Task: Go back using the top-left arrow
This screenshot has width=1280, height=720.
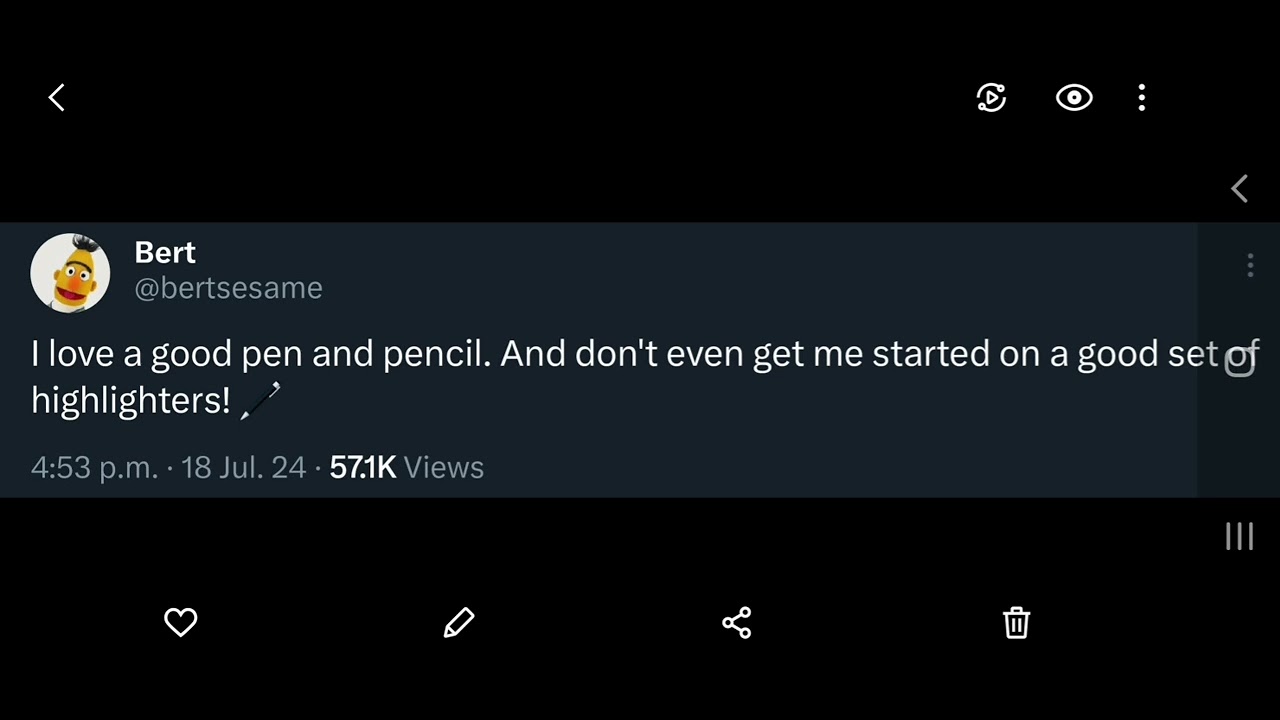Action: 57,97
